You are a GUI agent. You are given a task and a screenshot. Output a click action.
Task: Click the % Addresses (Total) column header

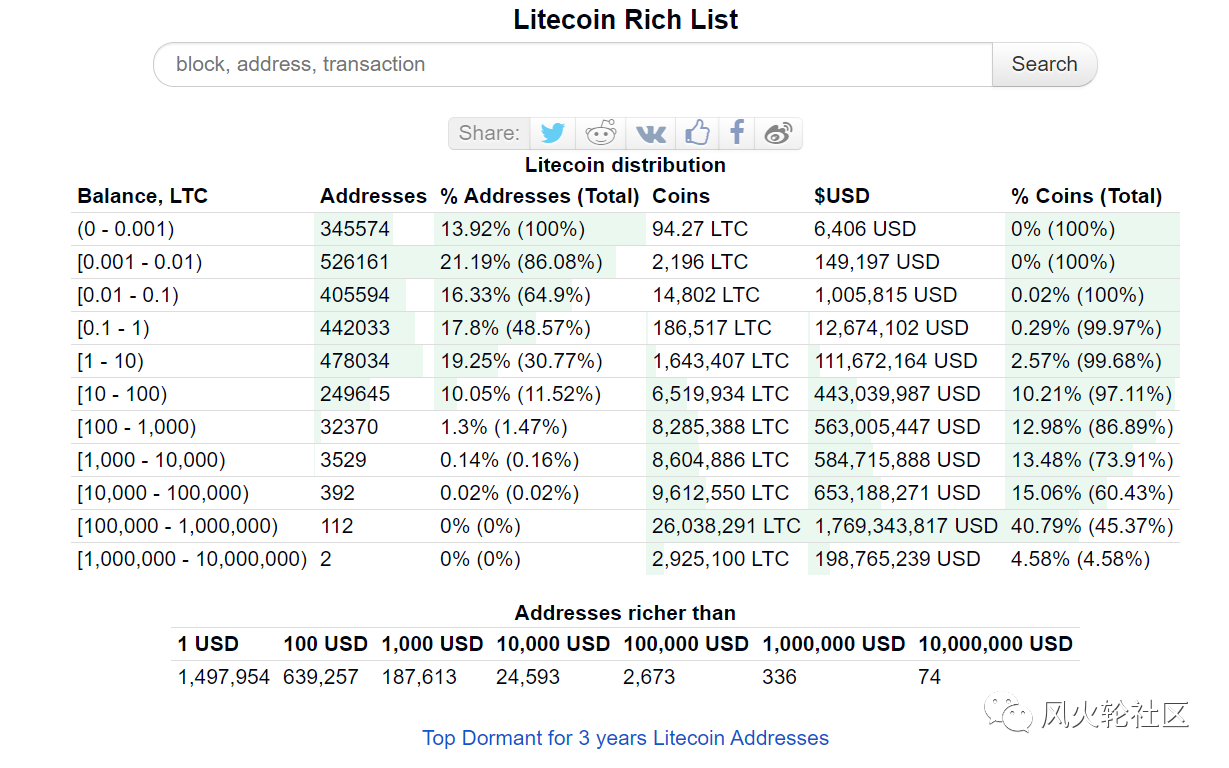coord(540,196)
